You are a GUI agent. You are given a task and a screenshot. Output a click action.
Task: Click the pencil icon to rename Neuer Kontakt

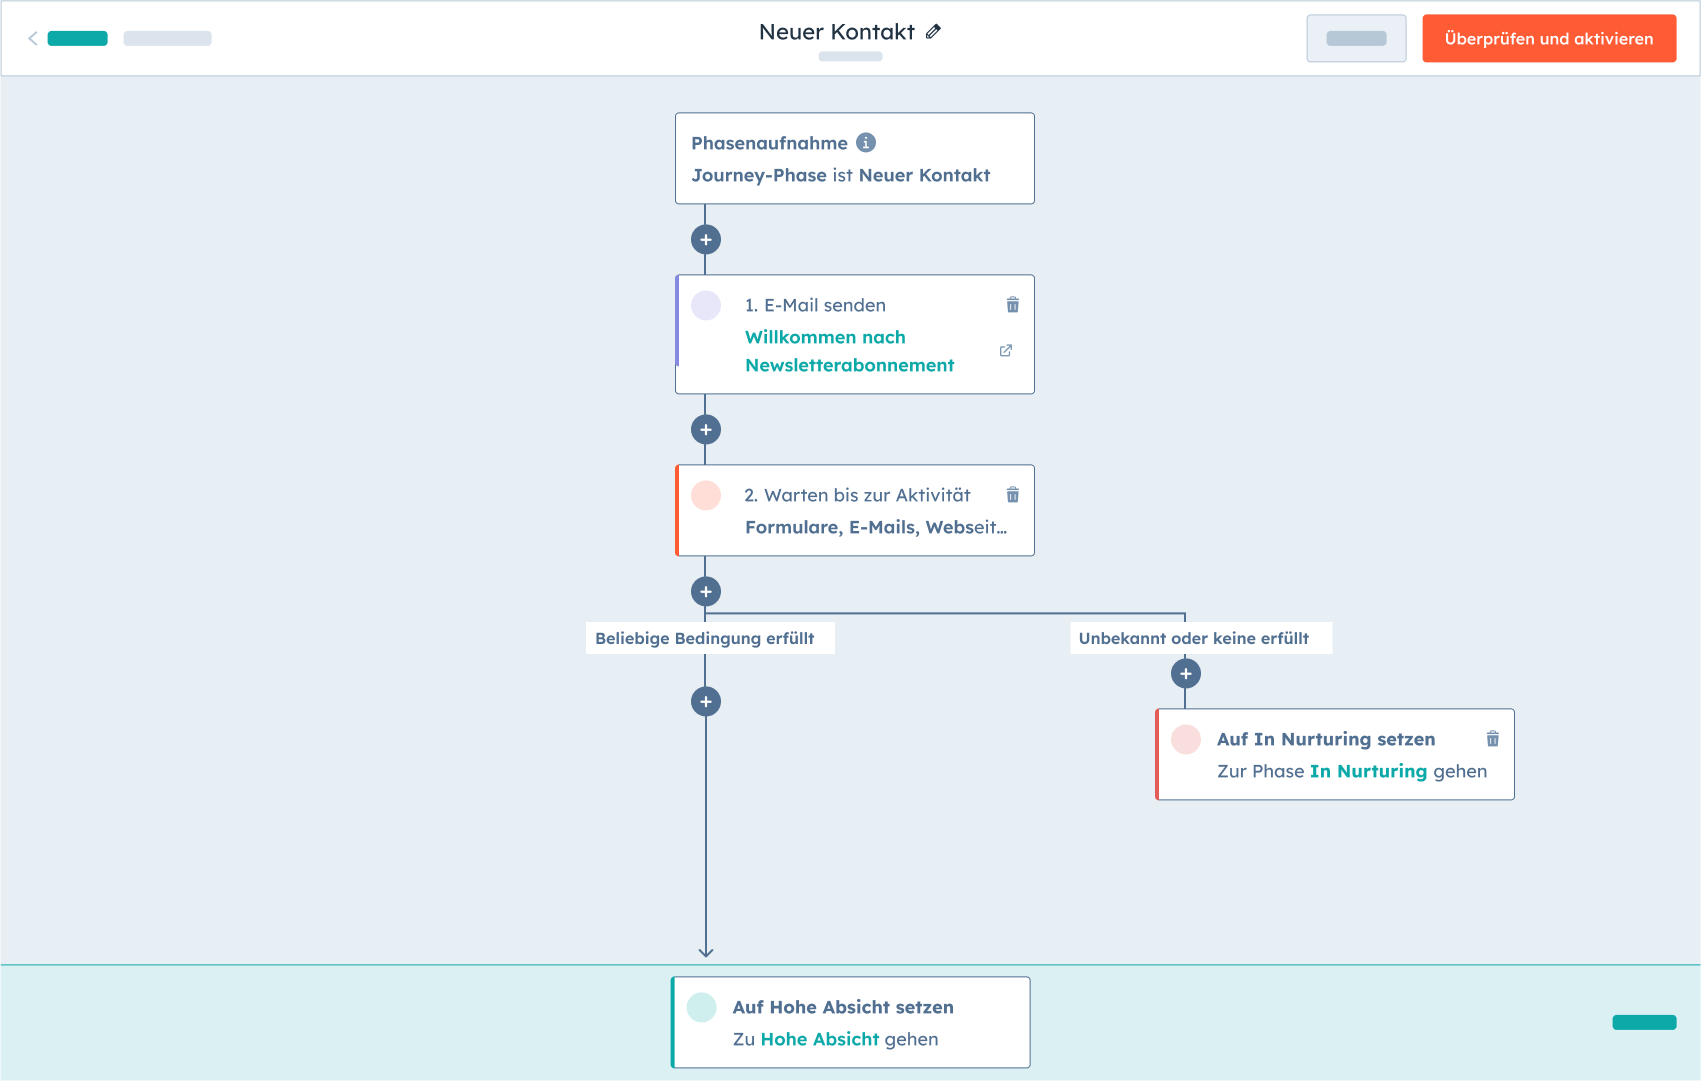933,32
